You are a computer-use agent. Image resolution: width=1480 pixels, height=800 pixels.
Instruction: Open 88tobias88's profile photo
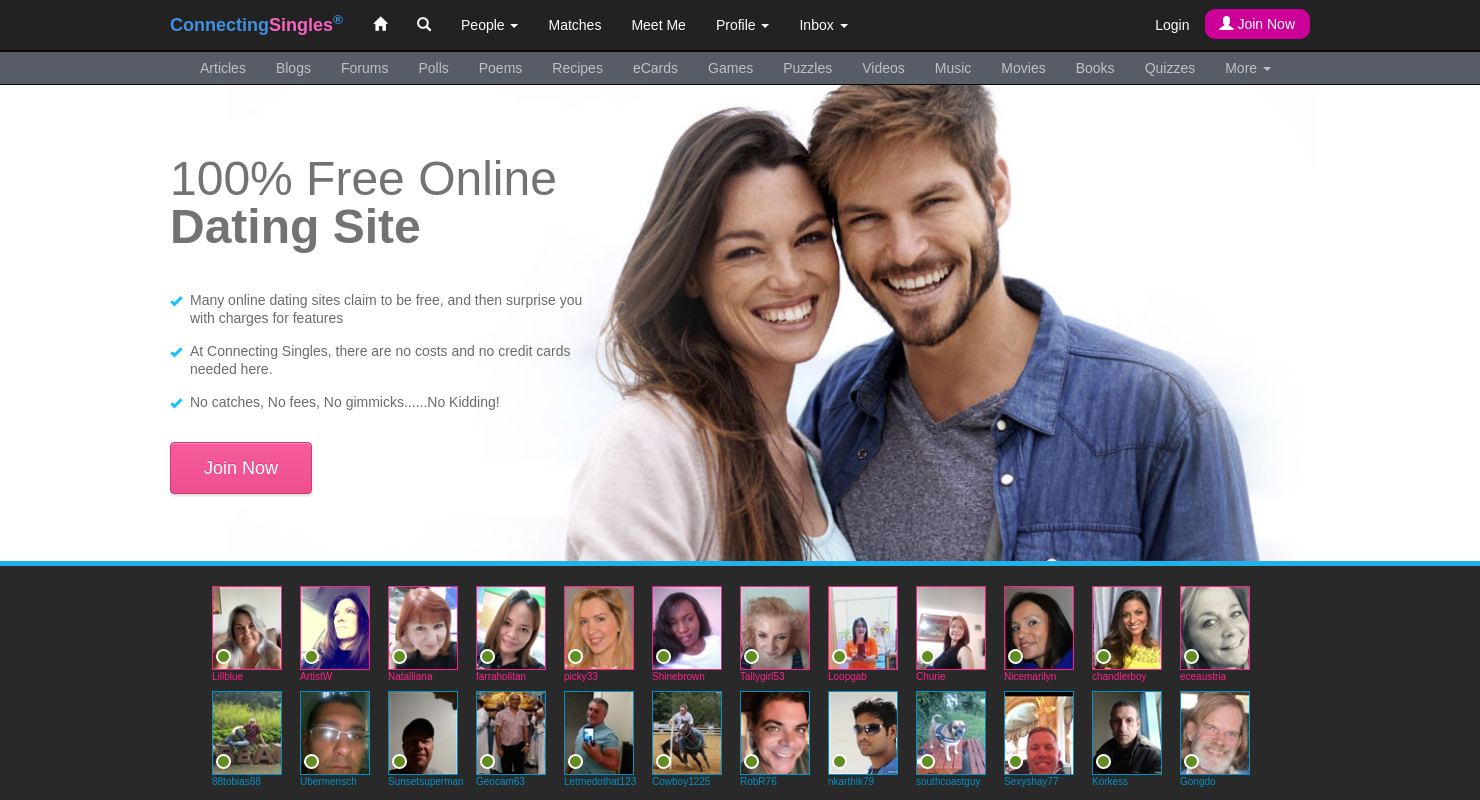pos(247,733)
